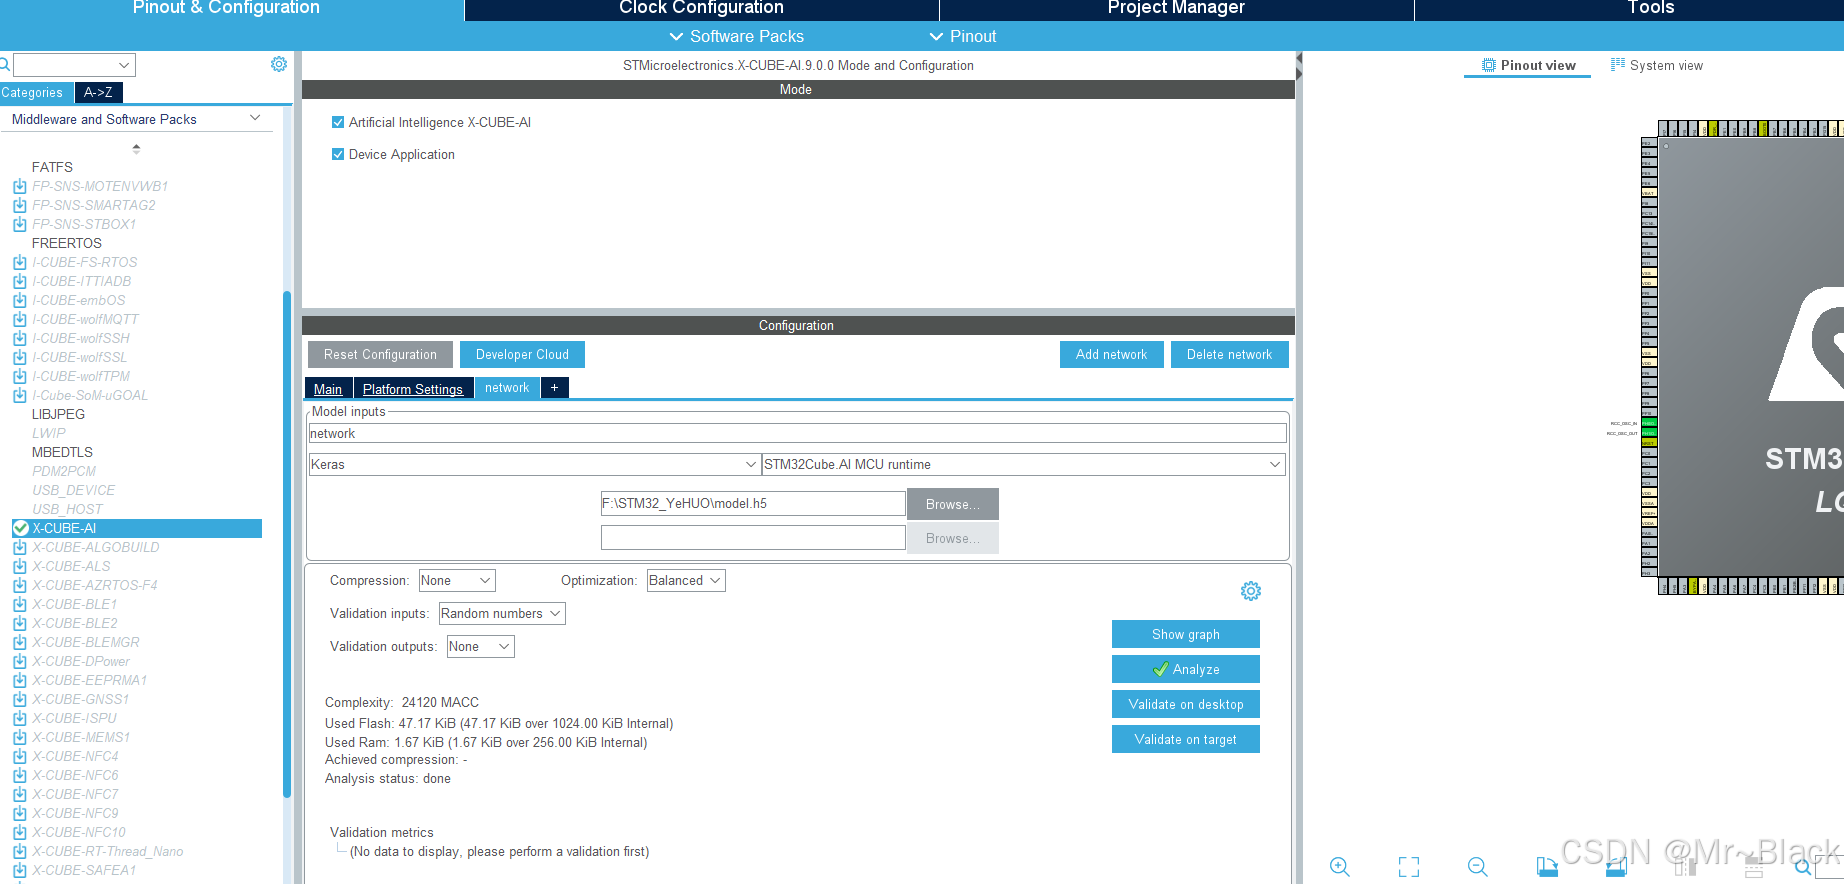Open the Compression dropdown

(x=457, y=580)
